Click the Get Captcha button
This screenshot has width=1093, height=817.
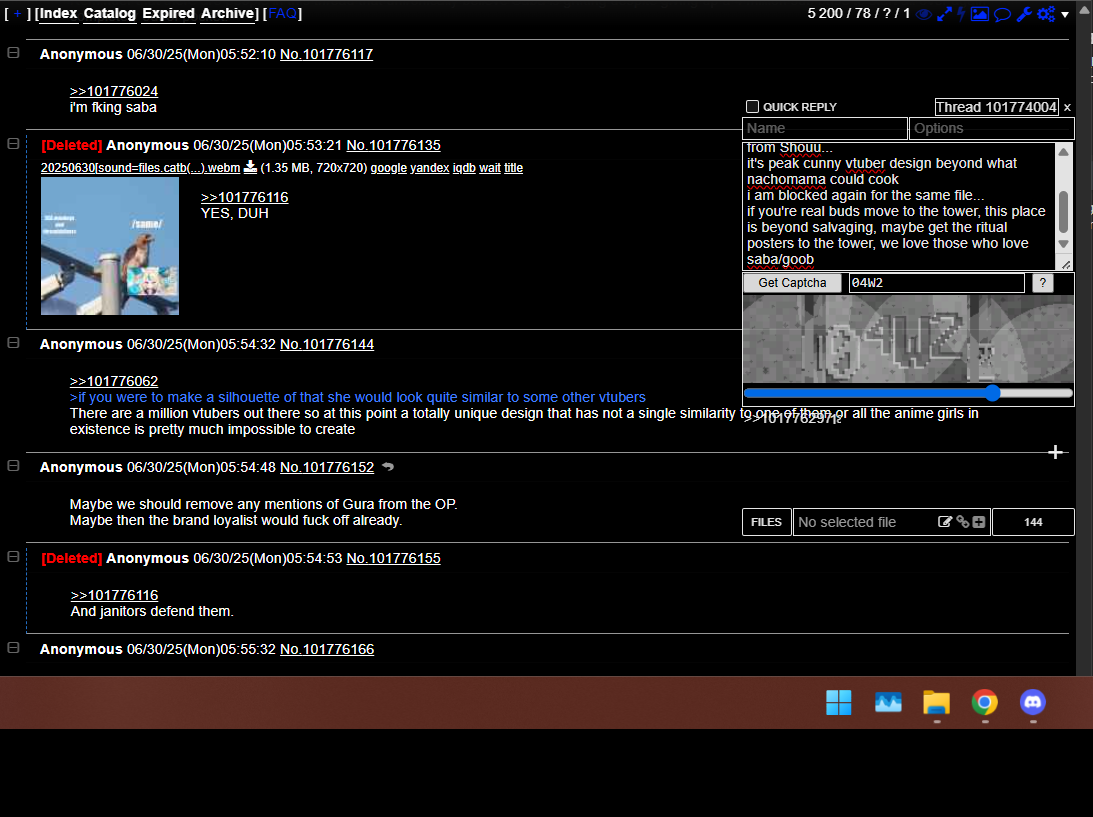click(793, 283)
